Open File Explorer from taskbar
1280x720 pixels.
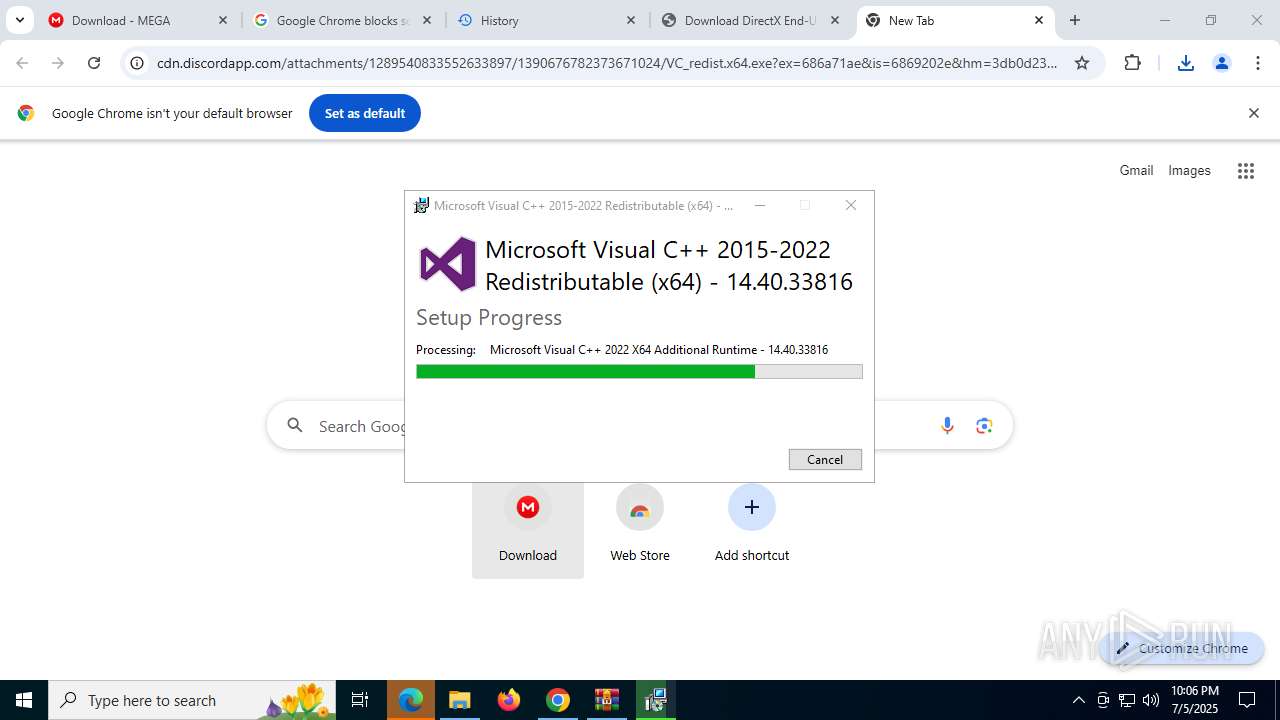(x=459, y=700)
